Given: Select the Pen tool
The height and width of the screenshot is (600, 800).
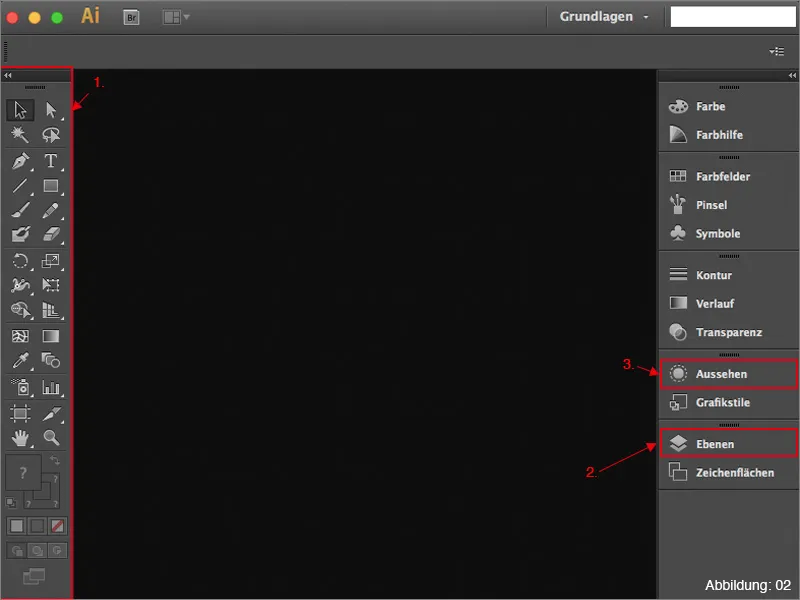Looking at the screenshot, I should pos(20,161).
